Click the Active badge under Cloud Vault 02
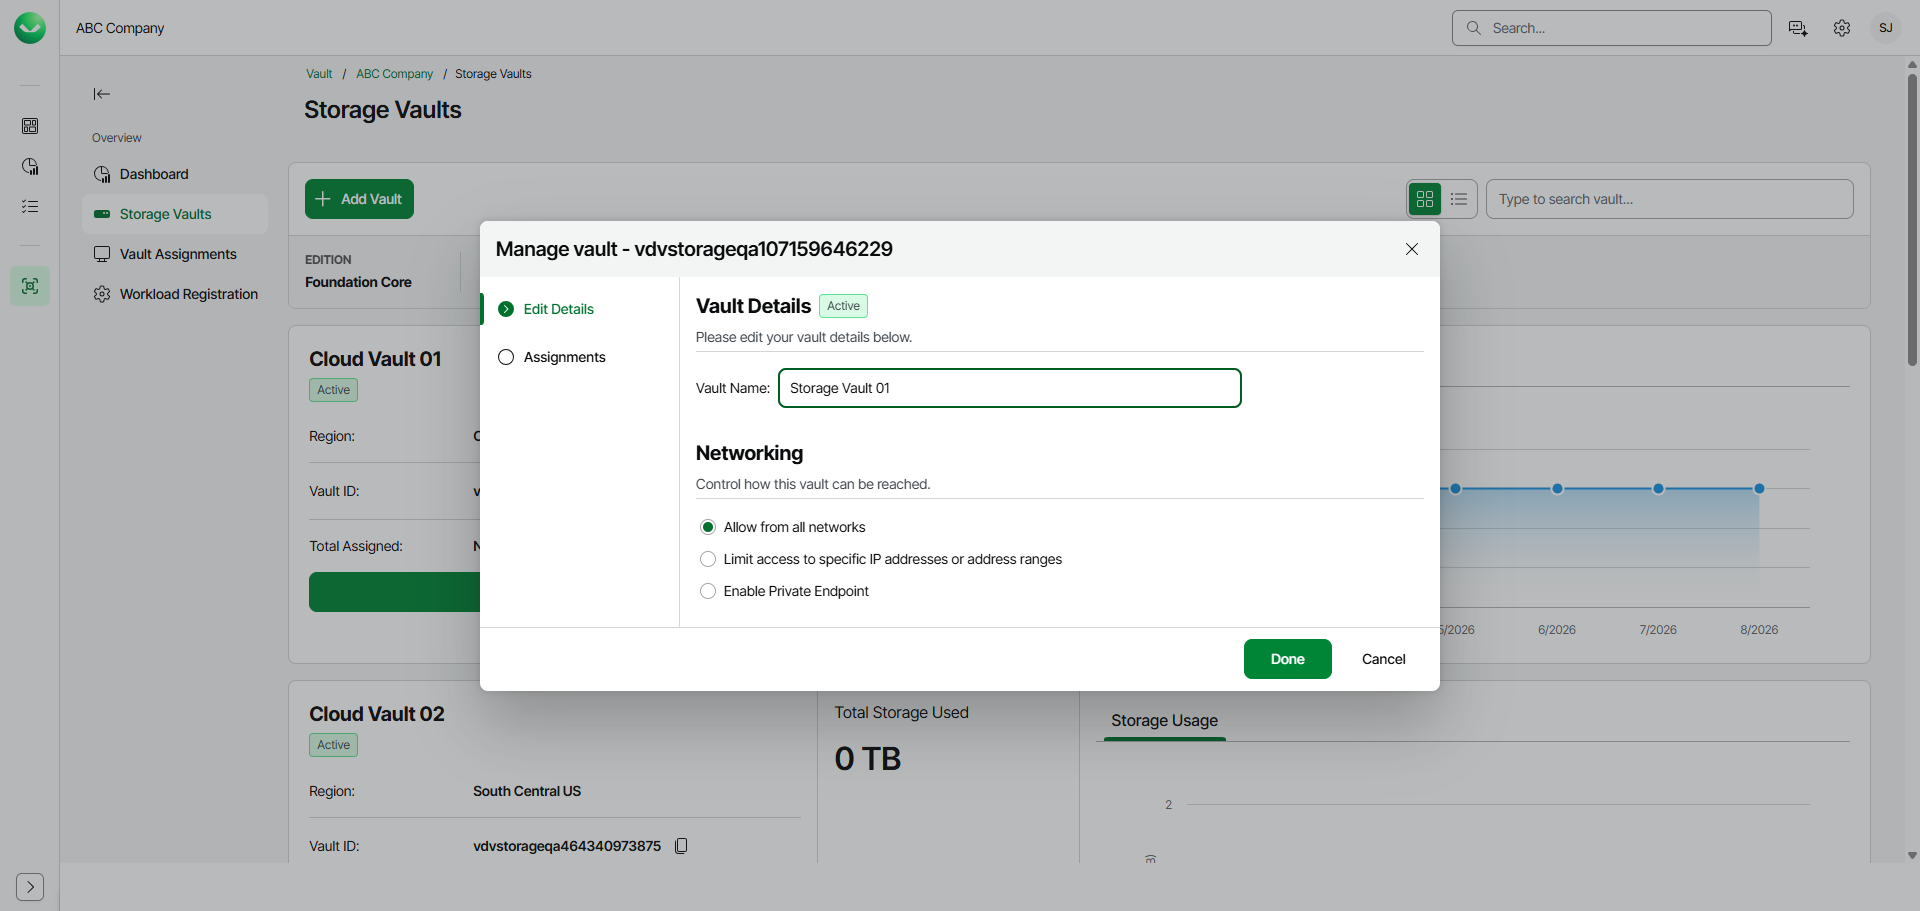 (x=333, y=745)
